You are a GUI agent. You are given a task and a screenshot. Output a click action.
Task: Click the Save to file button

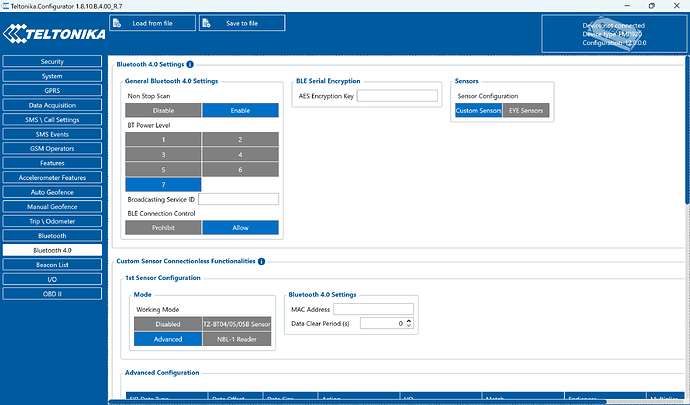(242, 23)
